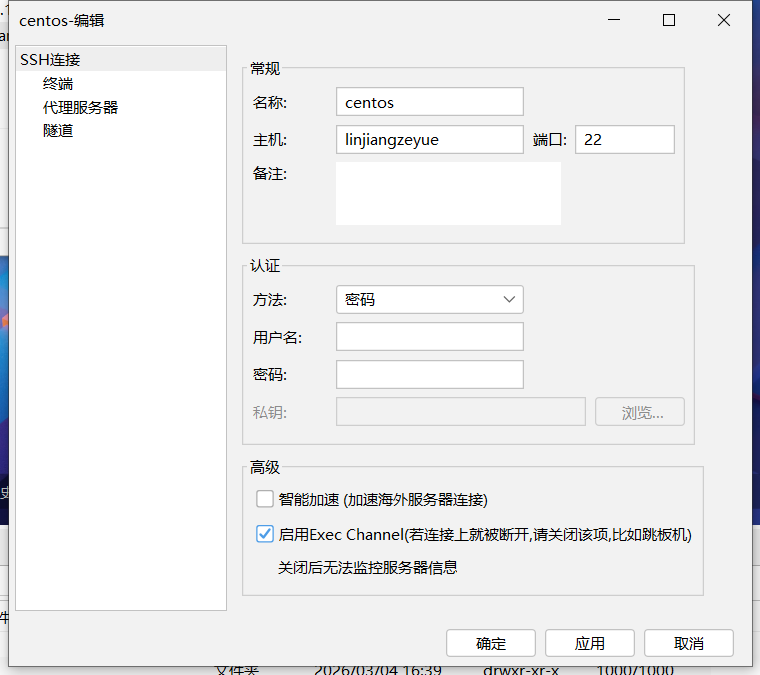Click the 关闭后无法监控服务器信息 note text
This screenshot has width=760, height=675.
tap(367, 567)
